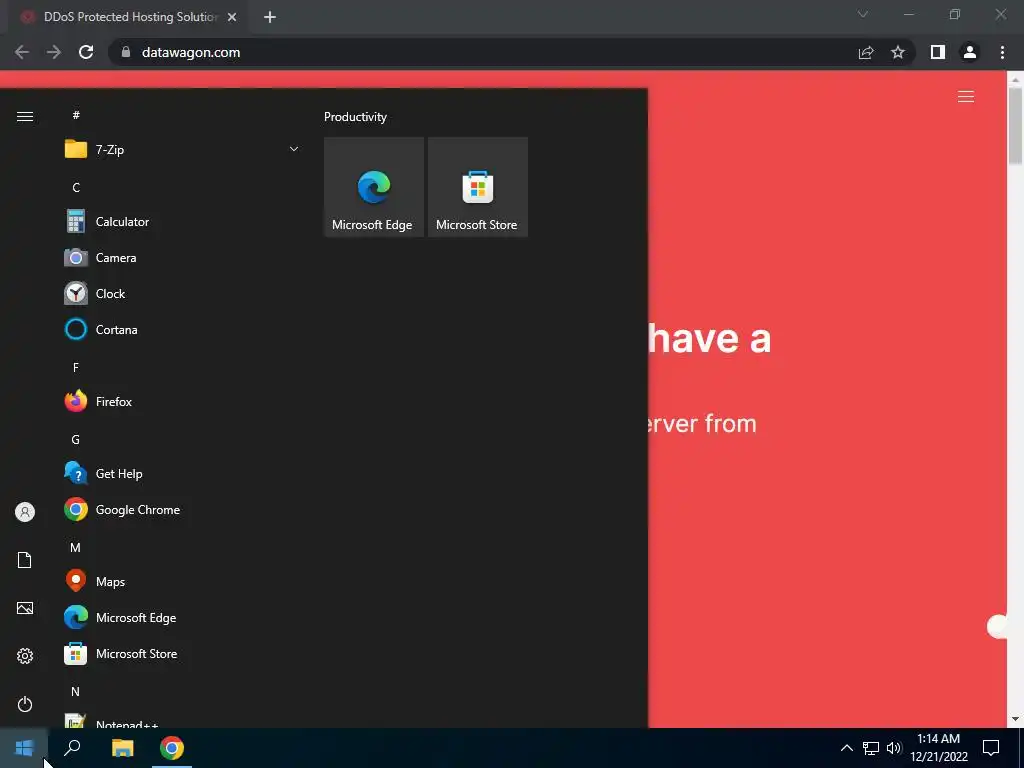Image resolution: width=1024 pixels, height=768 pixels.
Task: Open the website hamburger menu
Action: click(x=966, y=97)
